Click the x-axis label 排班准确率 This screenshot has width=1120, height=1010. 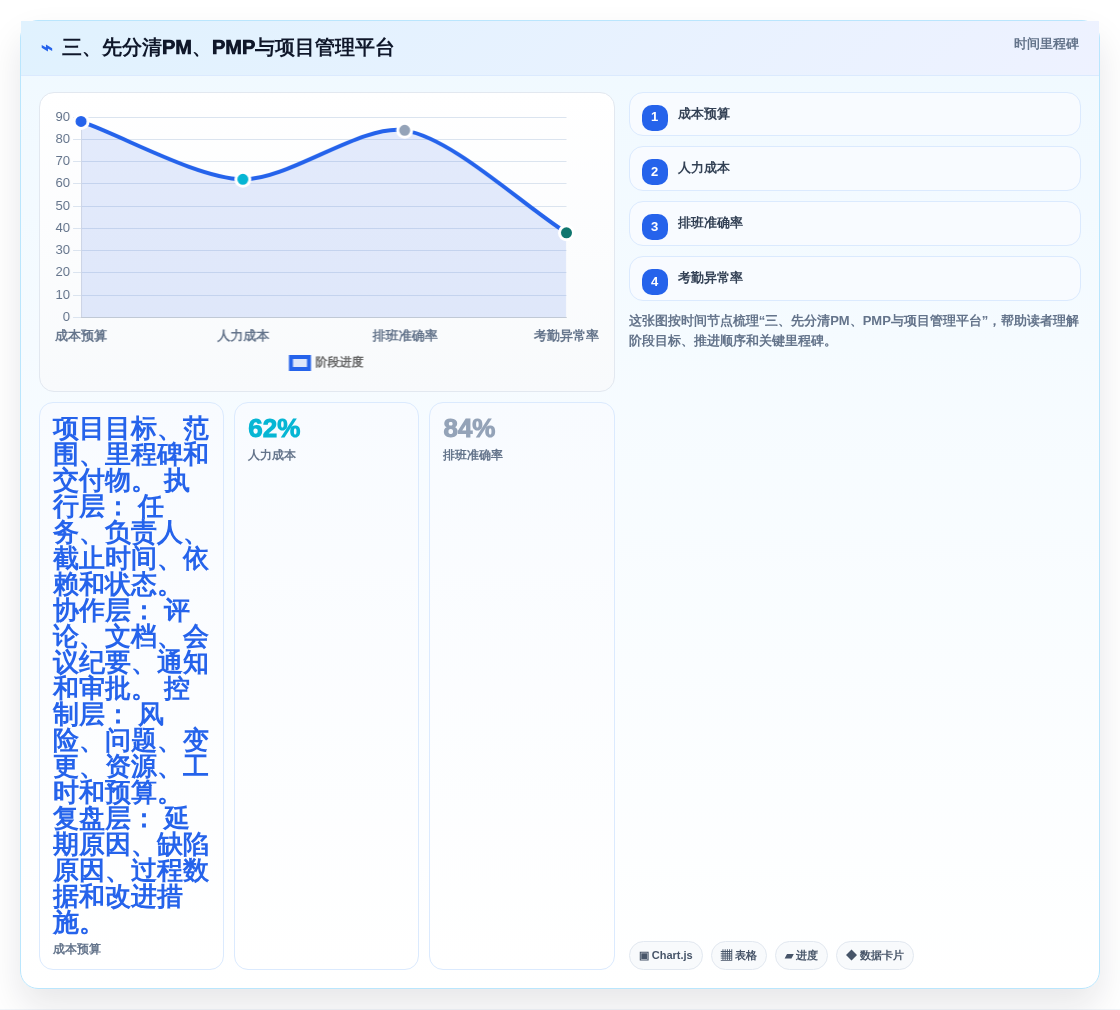tap(405, 336)
